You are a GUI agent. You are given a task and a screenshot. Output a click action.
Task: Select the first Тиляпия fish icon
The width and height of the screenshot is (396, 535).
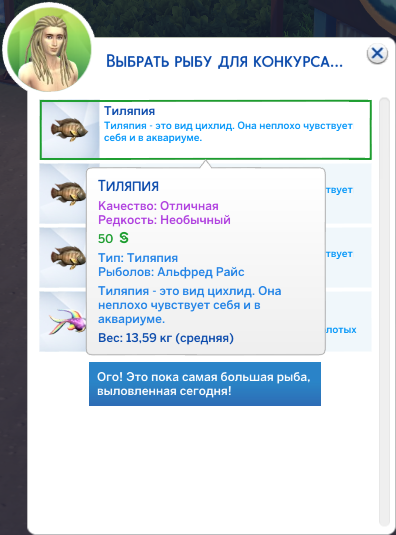(x=70, y=130)
